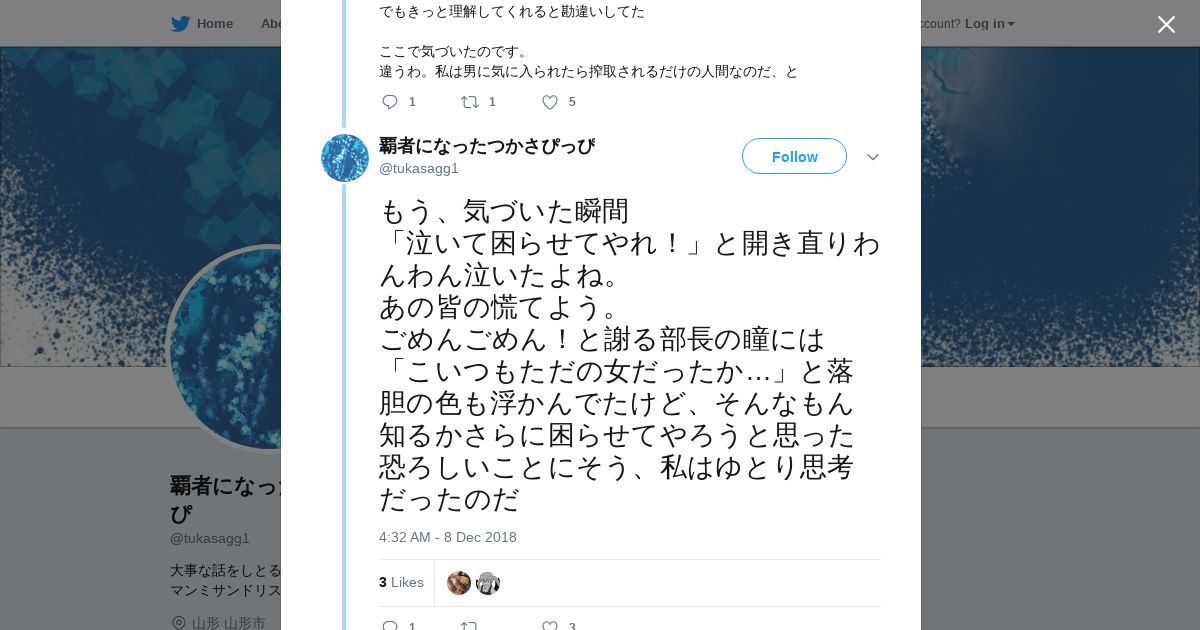1200x630 pixels.
Task: Click the Twitter bird Home icon
Action: coord(180,23)
